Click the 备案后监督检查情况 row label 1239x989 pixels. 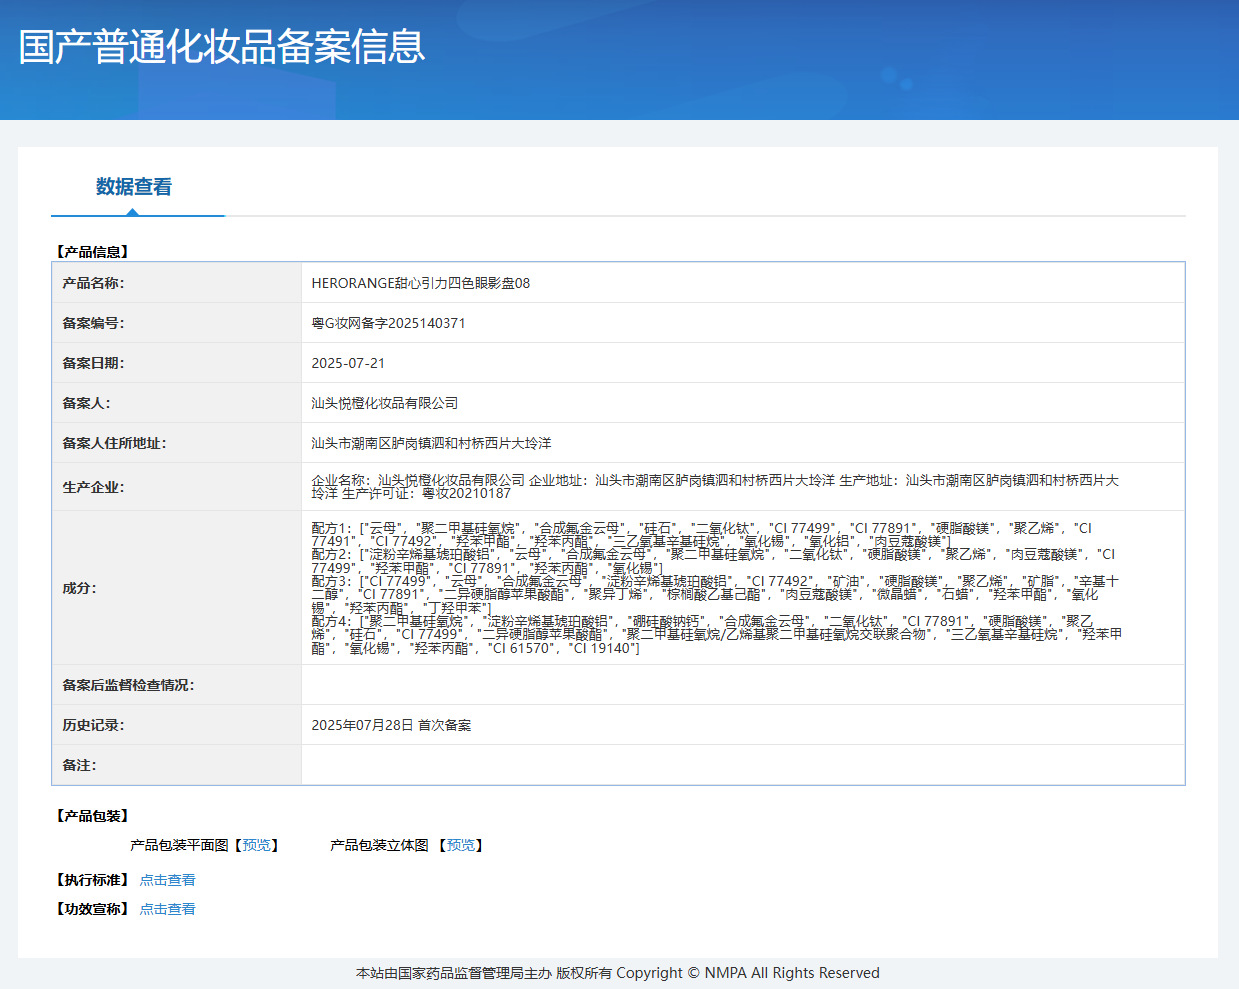click(x=128, y=685)
